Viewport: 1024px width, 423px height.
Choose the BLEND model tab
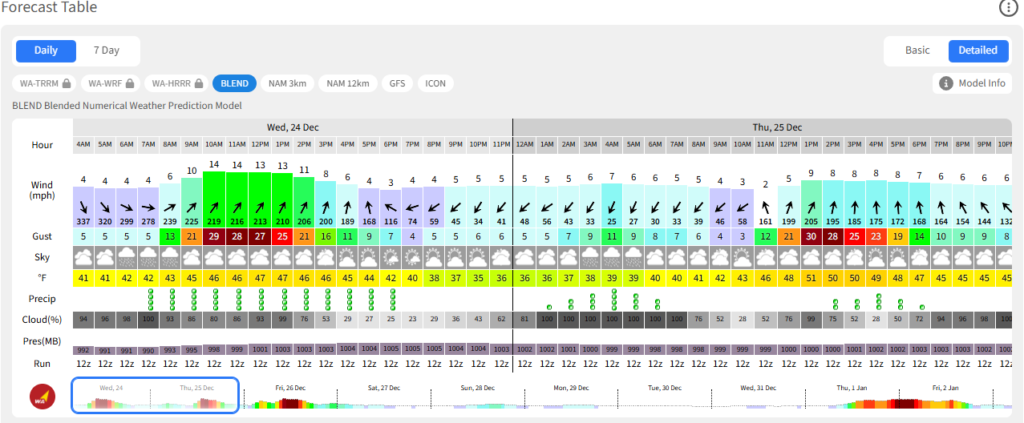coord(234,83)
